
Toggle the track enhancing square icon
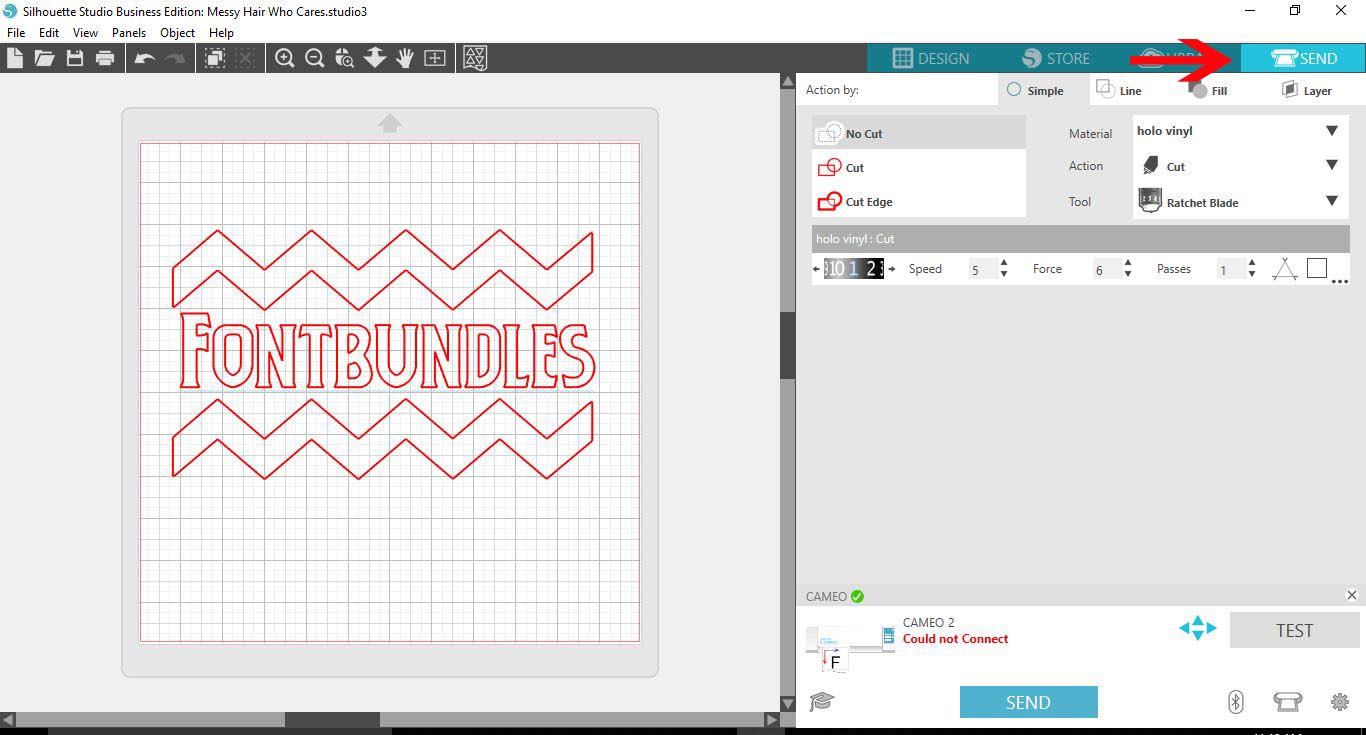(1317, 268)
